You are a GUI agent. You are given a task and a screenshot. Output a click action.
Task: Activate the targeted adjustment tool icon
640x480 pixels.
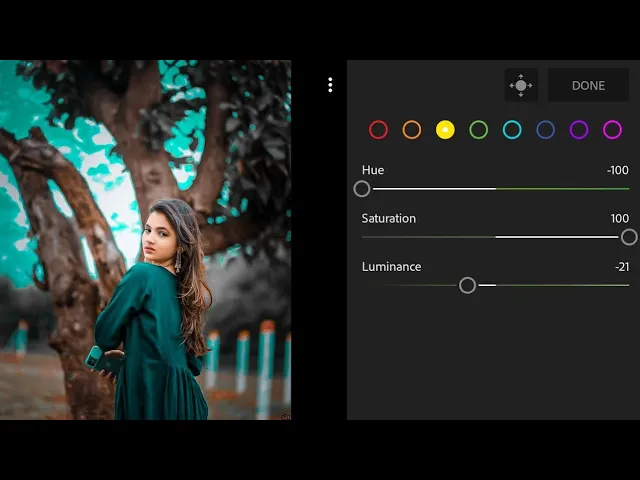click(521, 85)
